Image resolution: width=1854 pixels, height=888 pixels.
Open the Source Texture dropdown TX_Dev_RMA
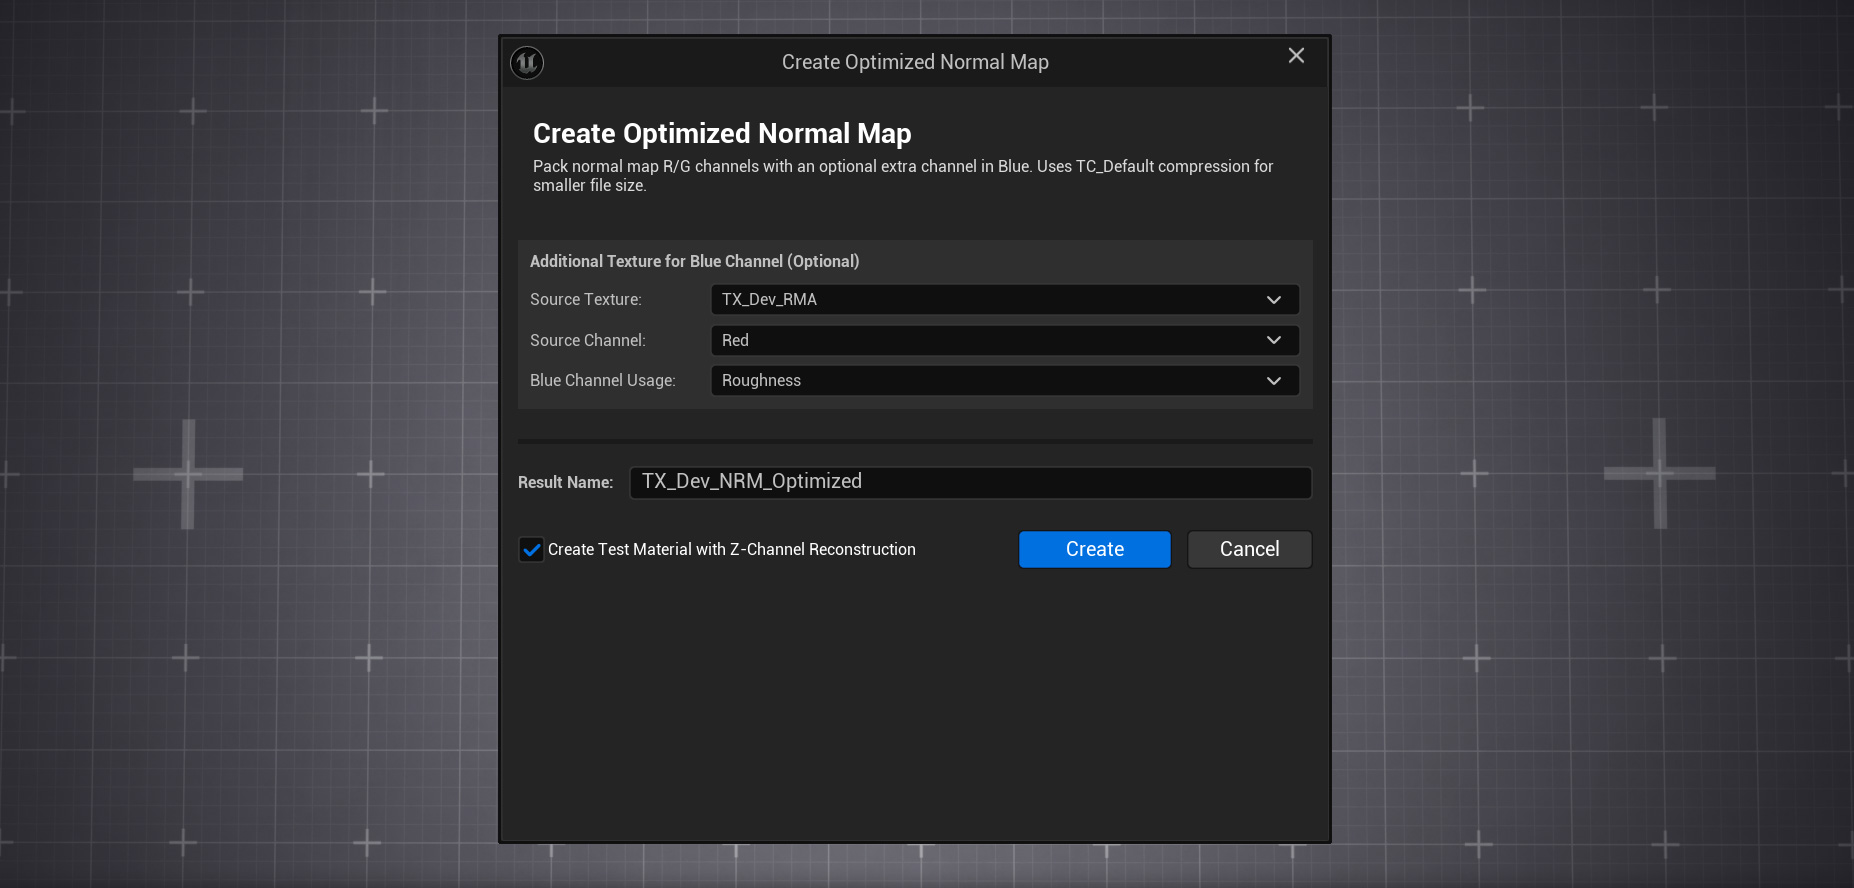pos(1005,299)
